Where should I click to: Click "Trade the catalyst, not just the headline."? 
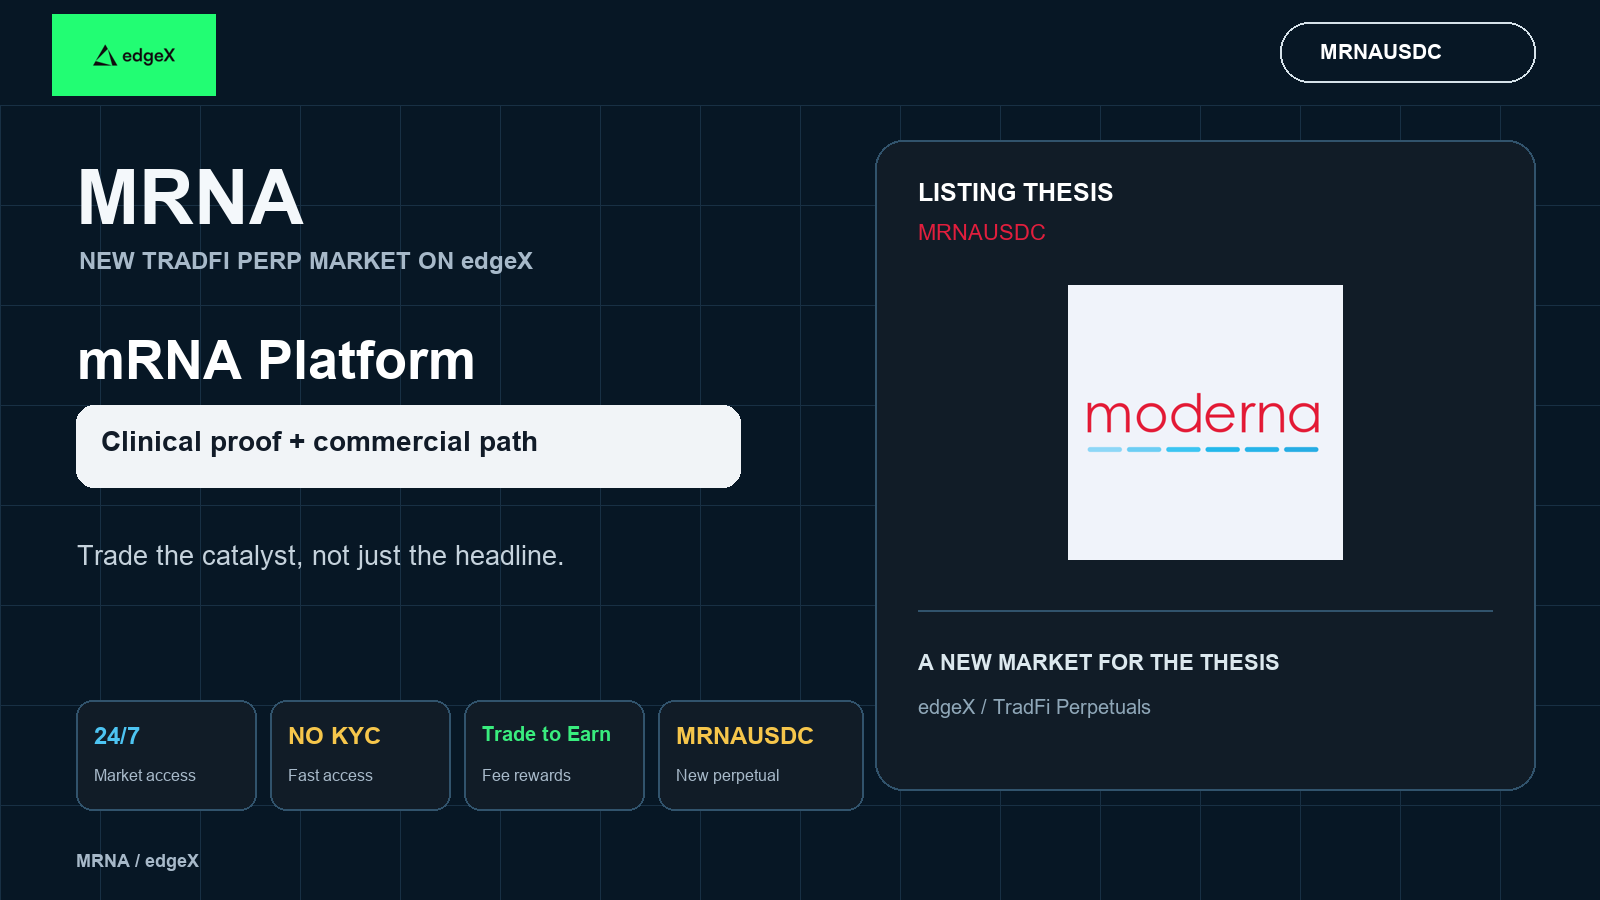(x=320, y=556)
